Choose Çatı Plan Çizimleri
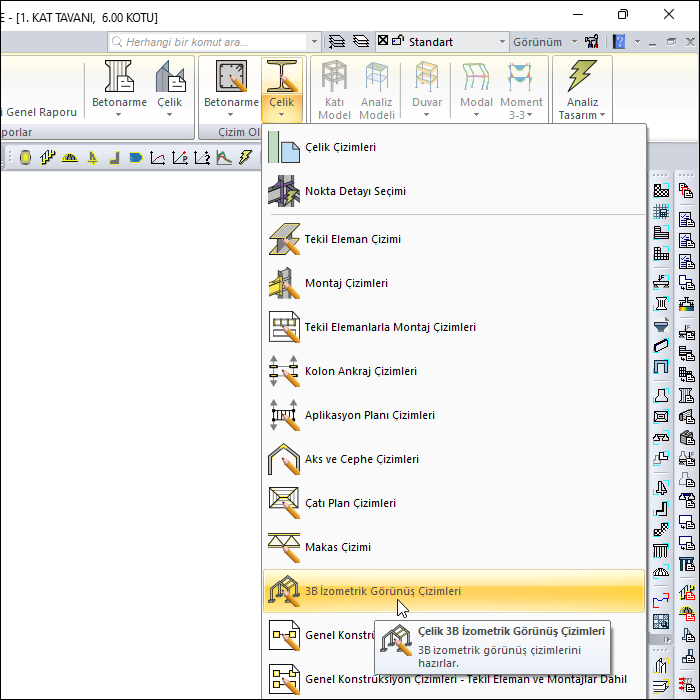700x700 pixels. (454, 503)
